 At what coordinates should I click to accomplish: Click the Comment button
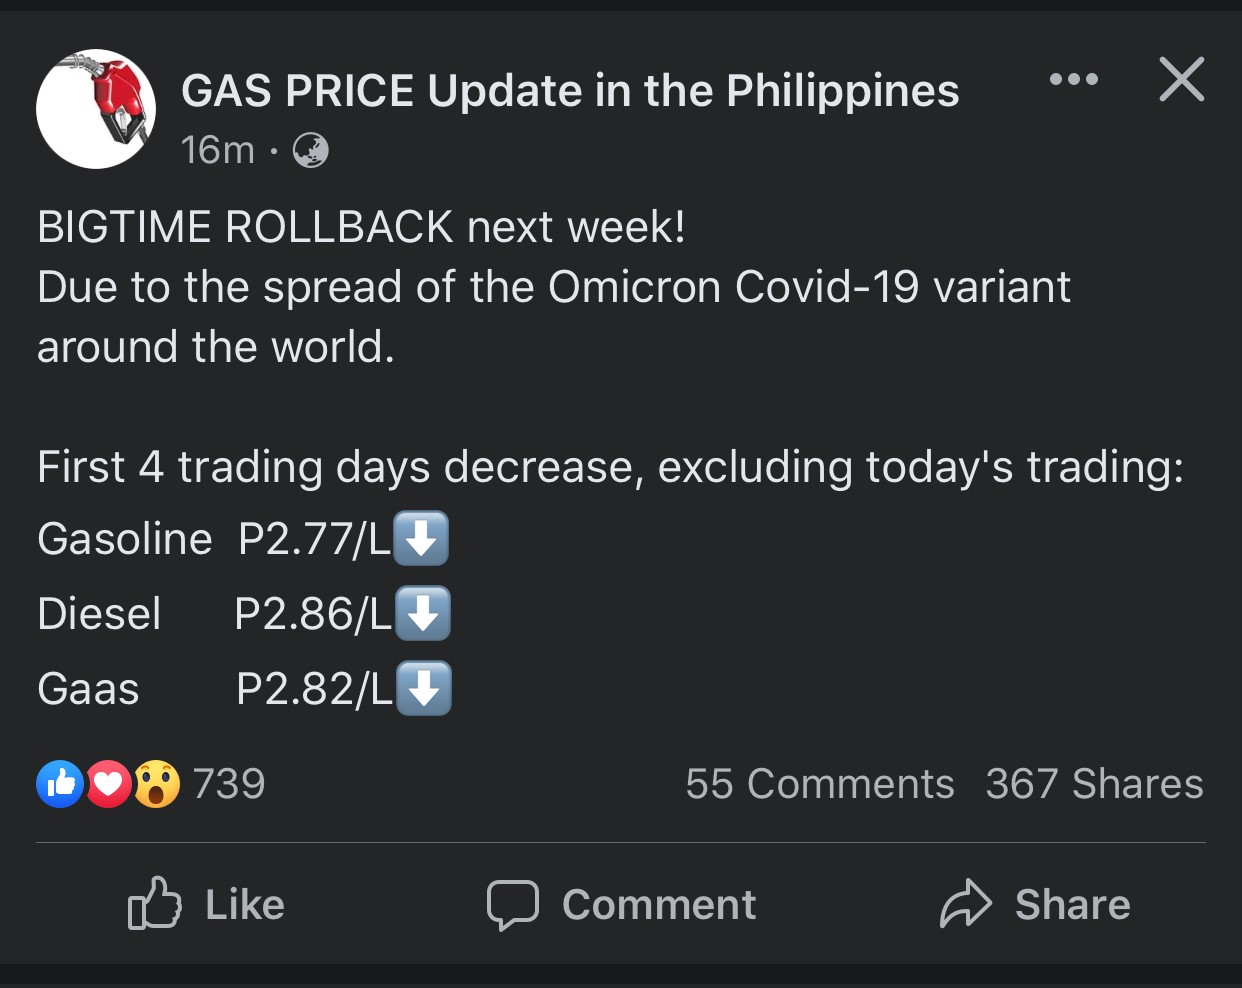[621, 904]
